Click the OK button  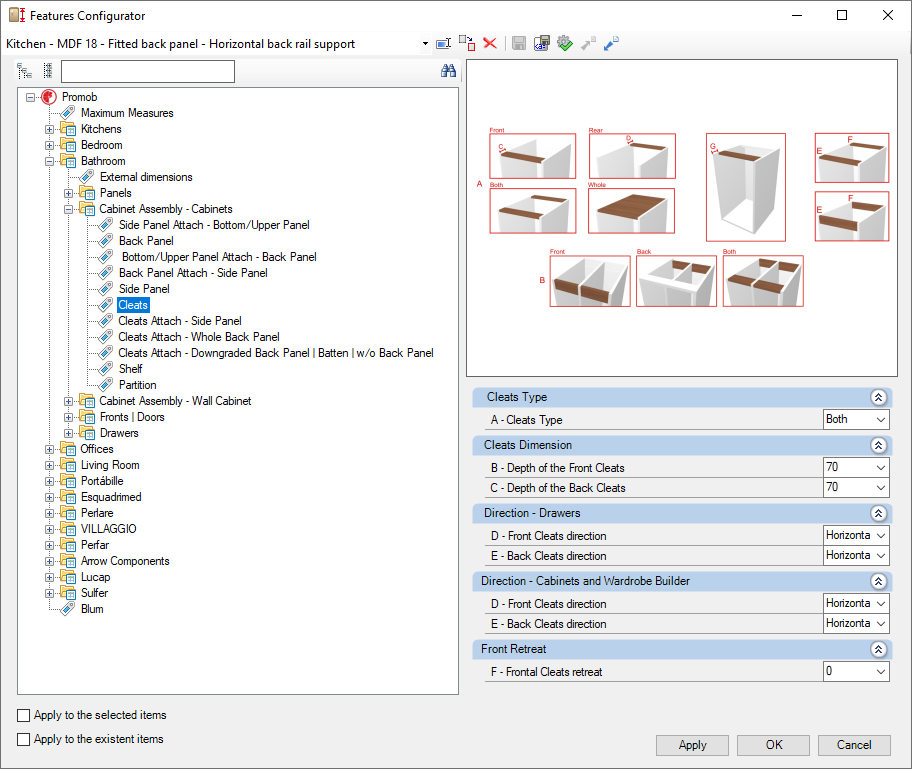click(x=774, y=745)
